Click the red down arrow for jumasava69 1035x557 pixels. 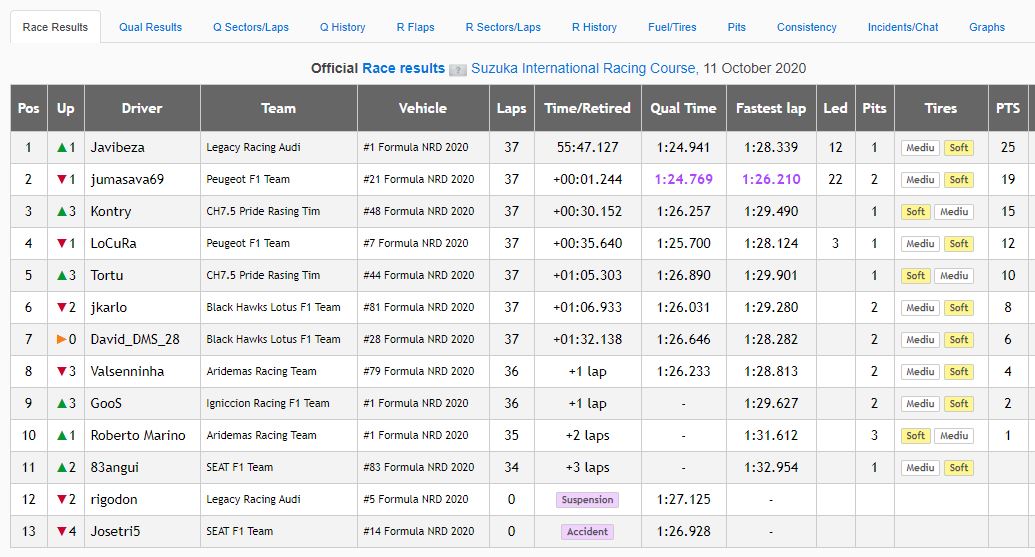pyautogui.click(x=61, y=180)
